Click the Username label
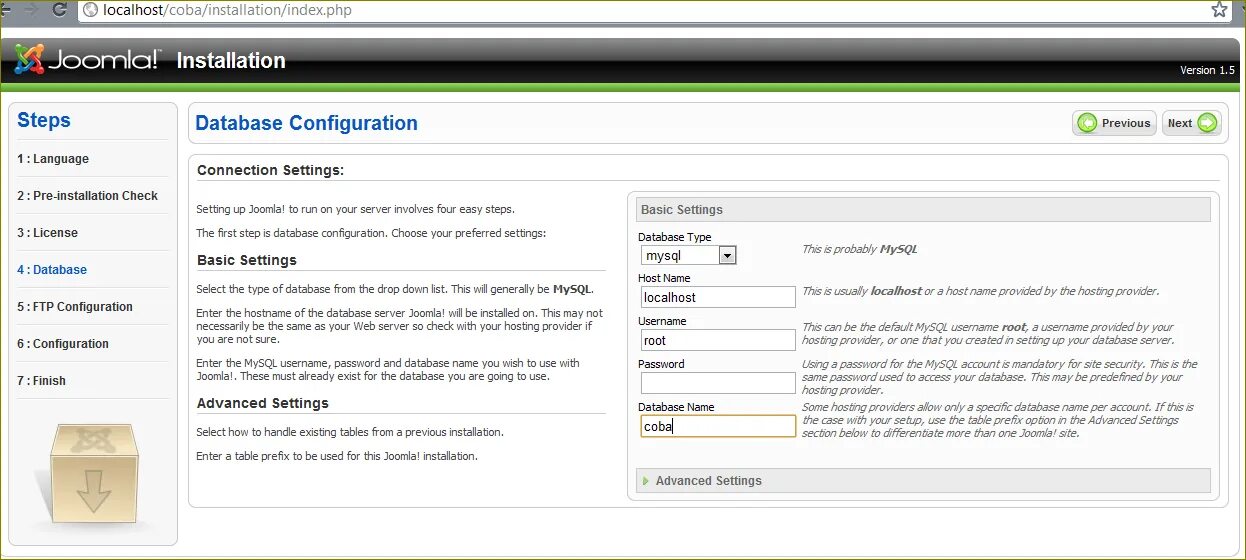The width and height of the screenshot is (1246, 560). click(x=662, y=321)
